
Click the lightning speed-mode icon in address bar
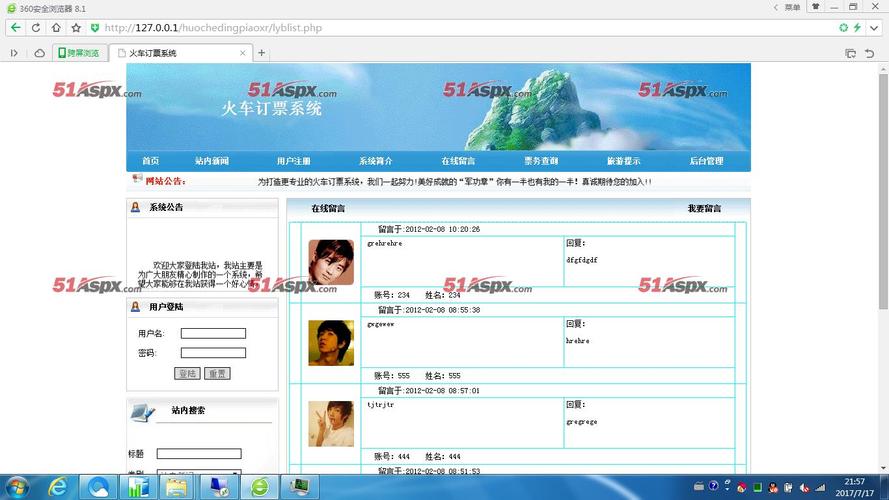(857, 28)
